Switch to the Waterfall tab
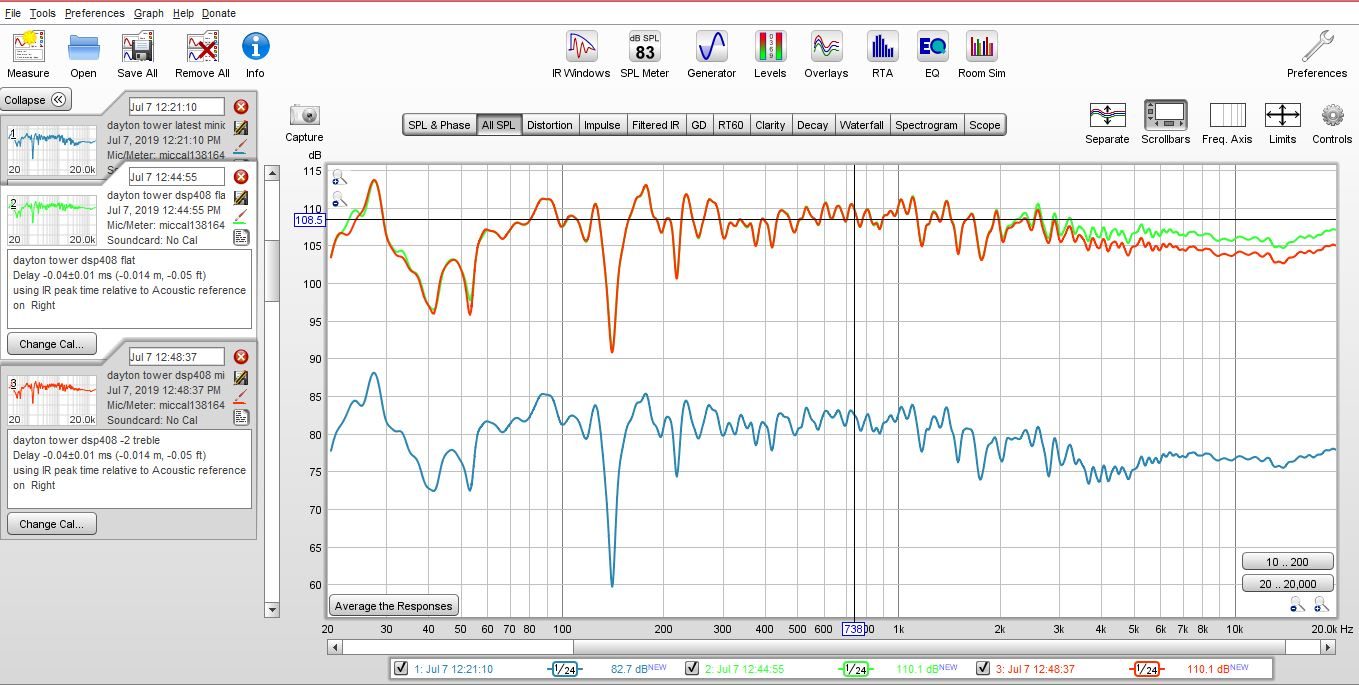Image resolution: width=1359 pixels, height=685 pixels. point(861,125)
